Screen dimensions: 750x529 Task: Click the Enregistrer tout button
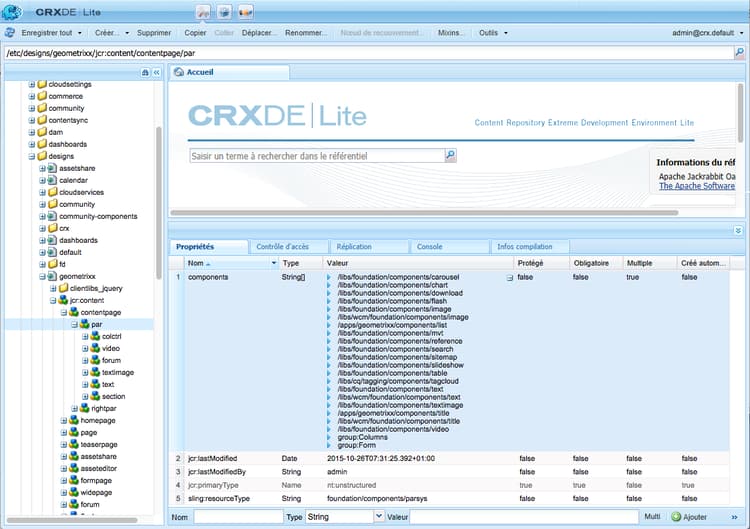click(x=47, y=33)
